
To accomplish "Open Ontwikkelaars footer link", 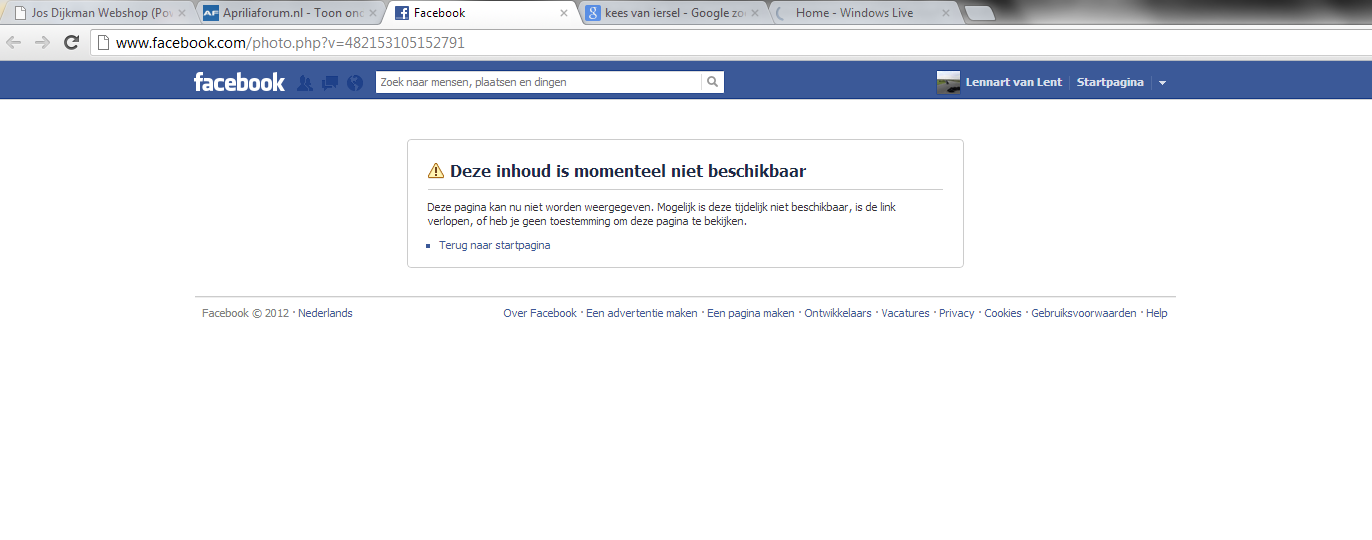I will (x=838, y=313).
